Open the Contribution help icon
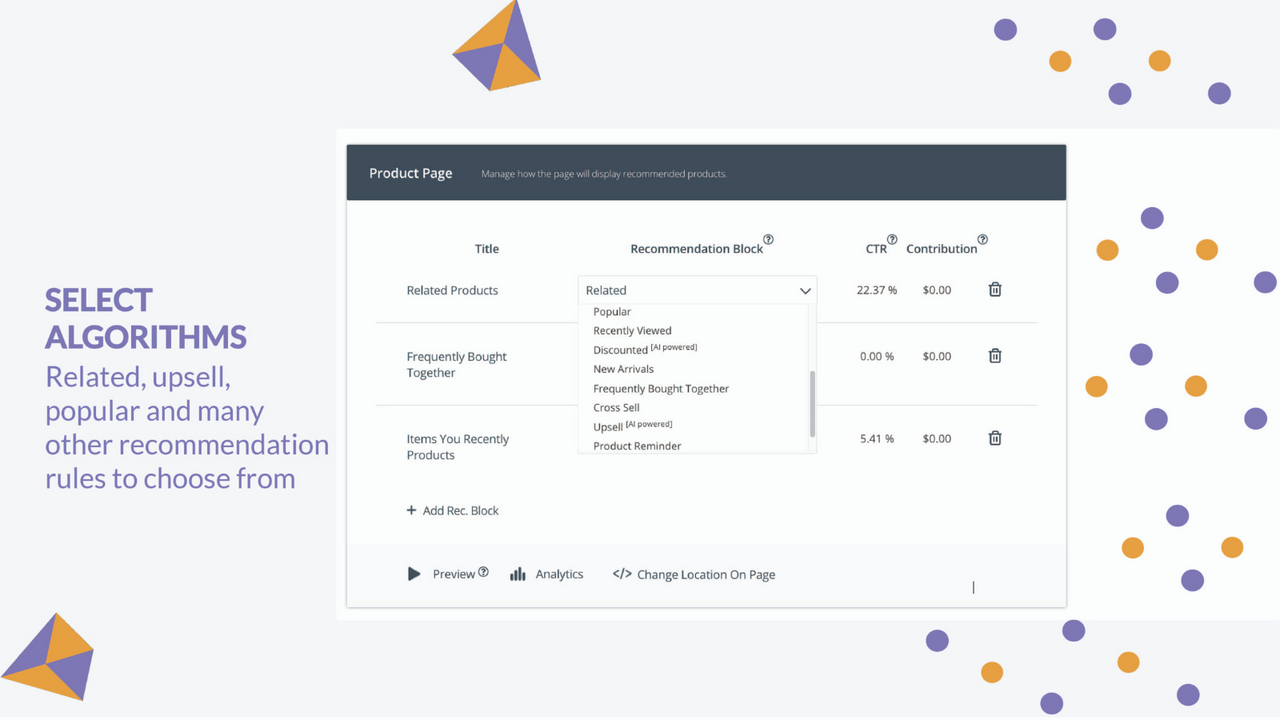Screen dimensions: 1280x720 click(x=982, y=239)
